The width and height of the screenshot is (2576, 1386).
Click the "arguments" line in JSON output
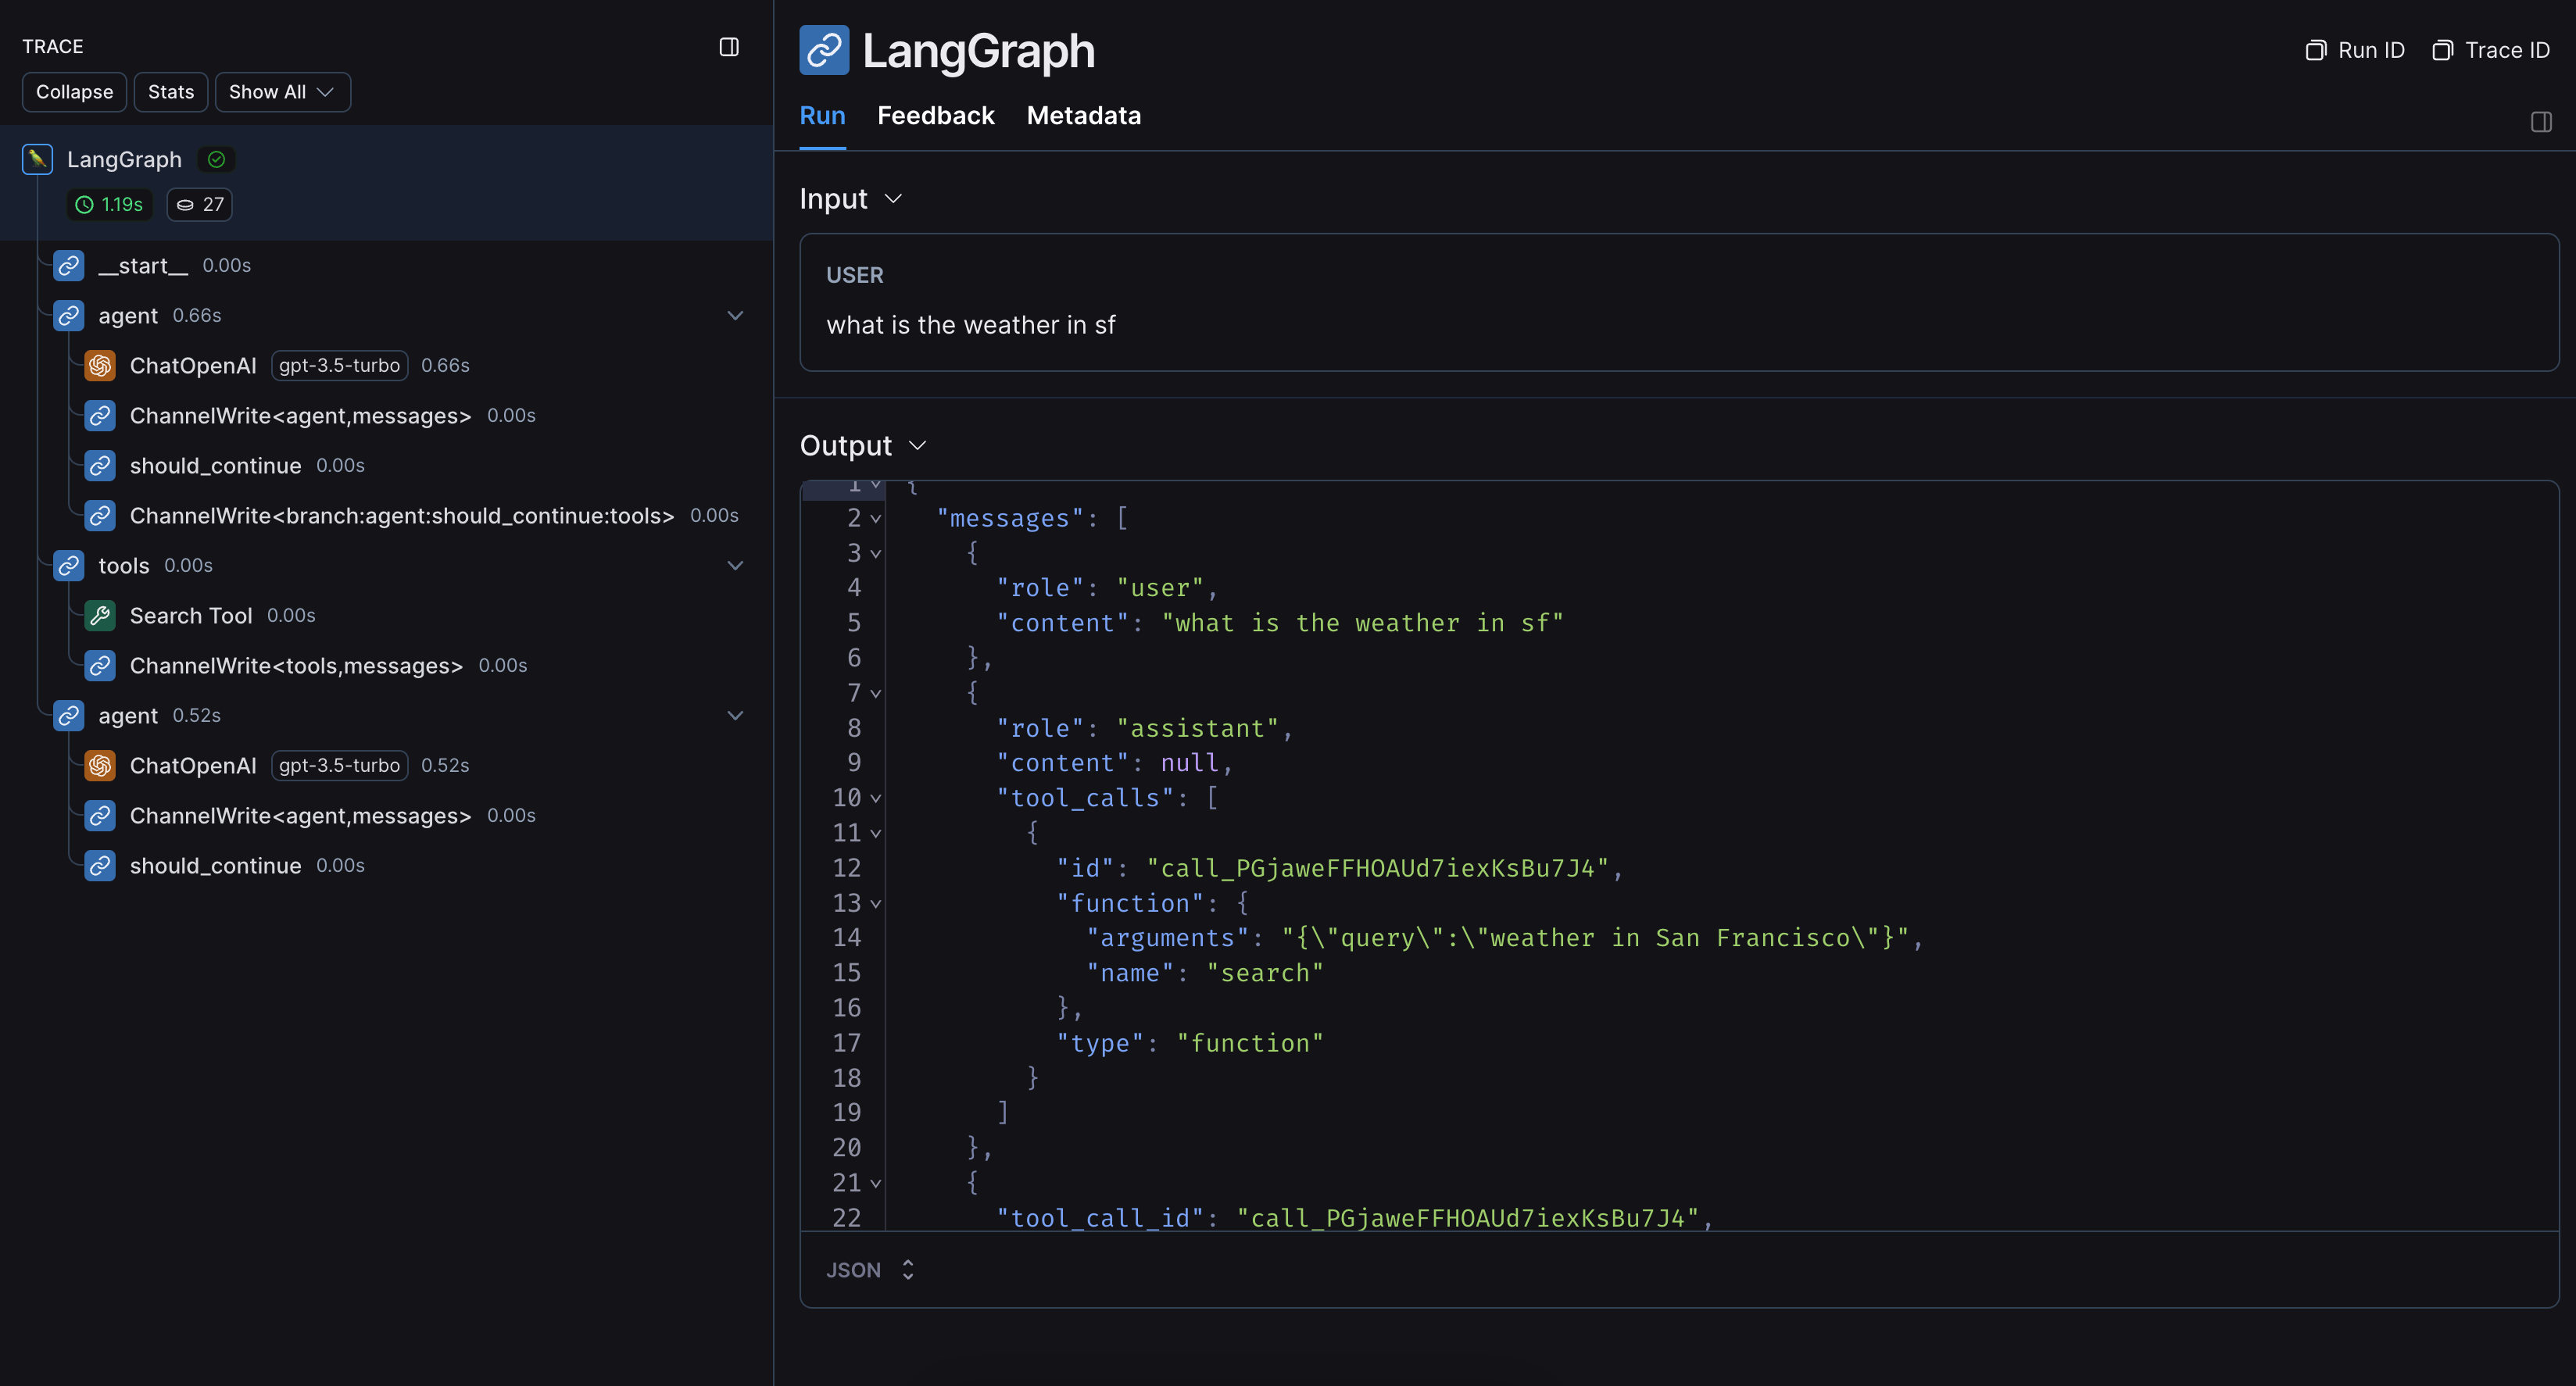coord(1505,938)
